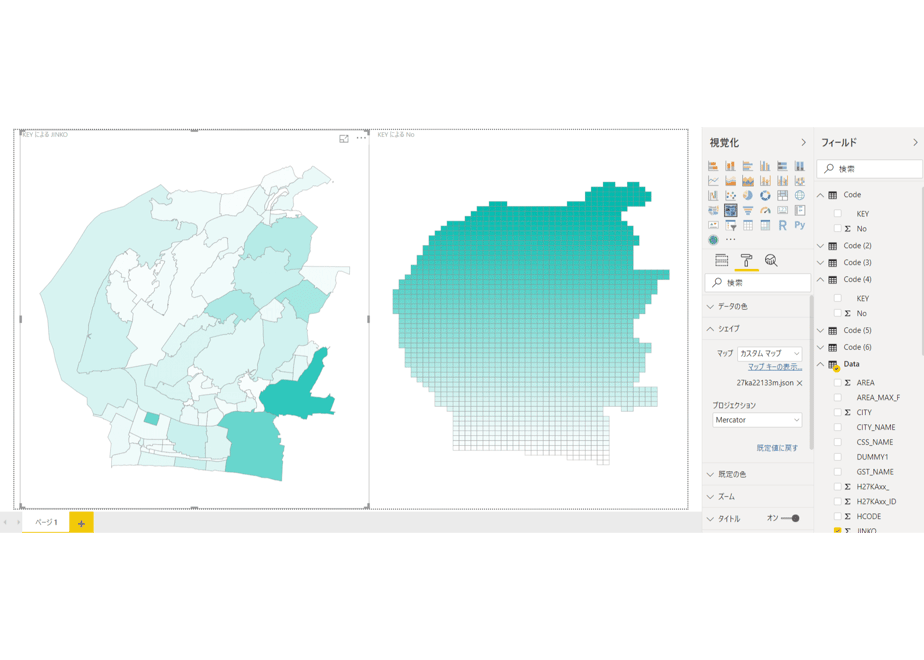Image resolution: width=924 pixels, height=660 pixels.
Task: Select the filled map visual
Action: (713, 210)
